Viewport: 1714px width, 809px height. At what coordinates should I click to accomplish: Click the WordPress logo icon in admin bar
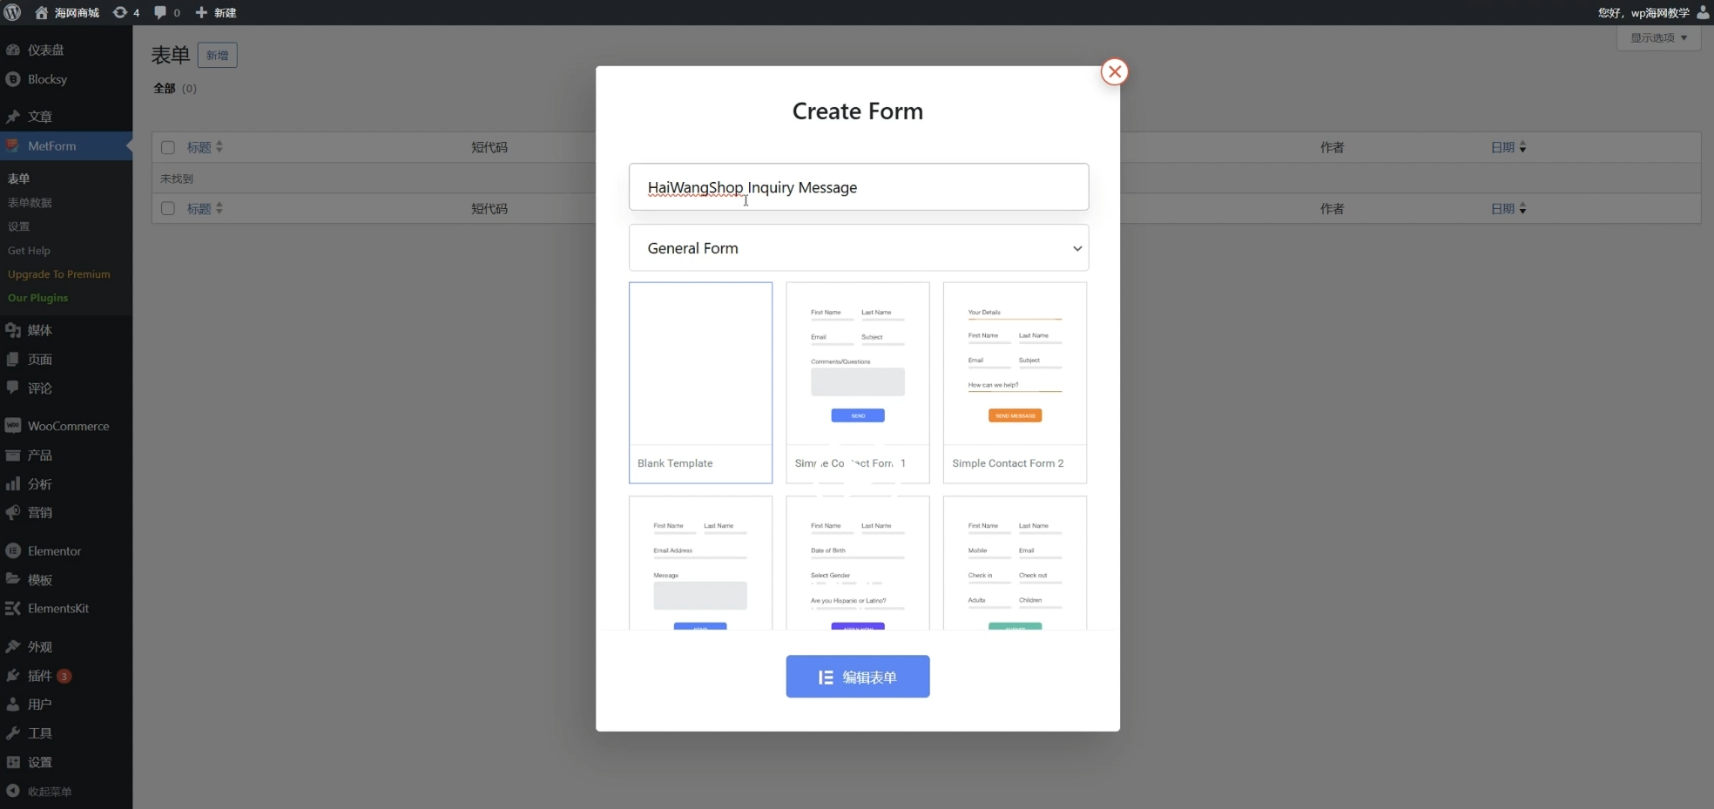(12, 12)
